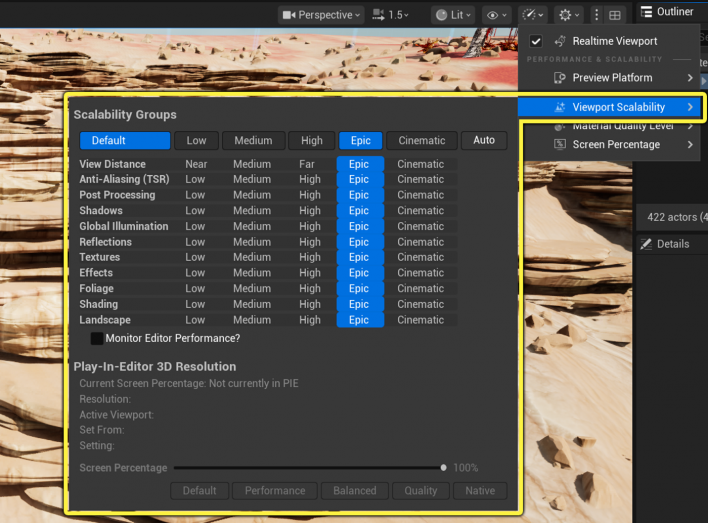This screenshot has width=708, height=523.
Task: Click the Details pencil icon
Action: coord(646,244)
